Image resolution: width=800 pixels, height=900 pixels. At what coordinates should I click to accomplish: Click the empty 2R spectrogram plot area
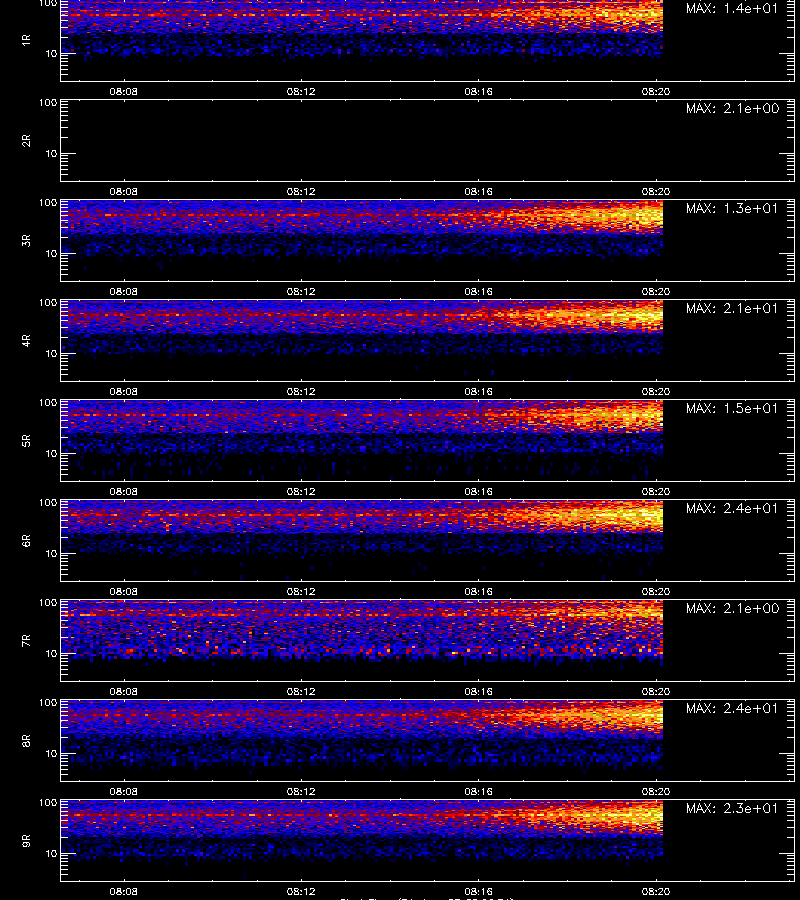pos(427,141)
